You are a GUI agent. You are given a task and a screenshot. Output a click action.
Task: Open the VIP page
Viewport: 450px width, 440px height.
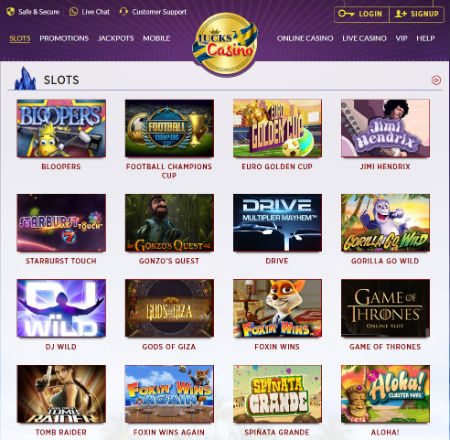click(x=401, y=38)
